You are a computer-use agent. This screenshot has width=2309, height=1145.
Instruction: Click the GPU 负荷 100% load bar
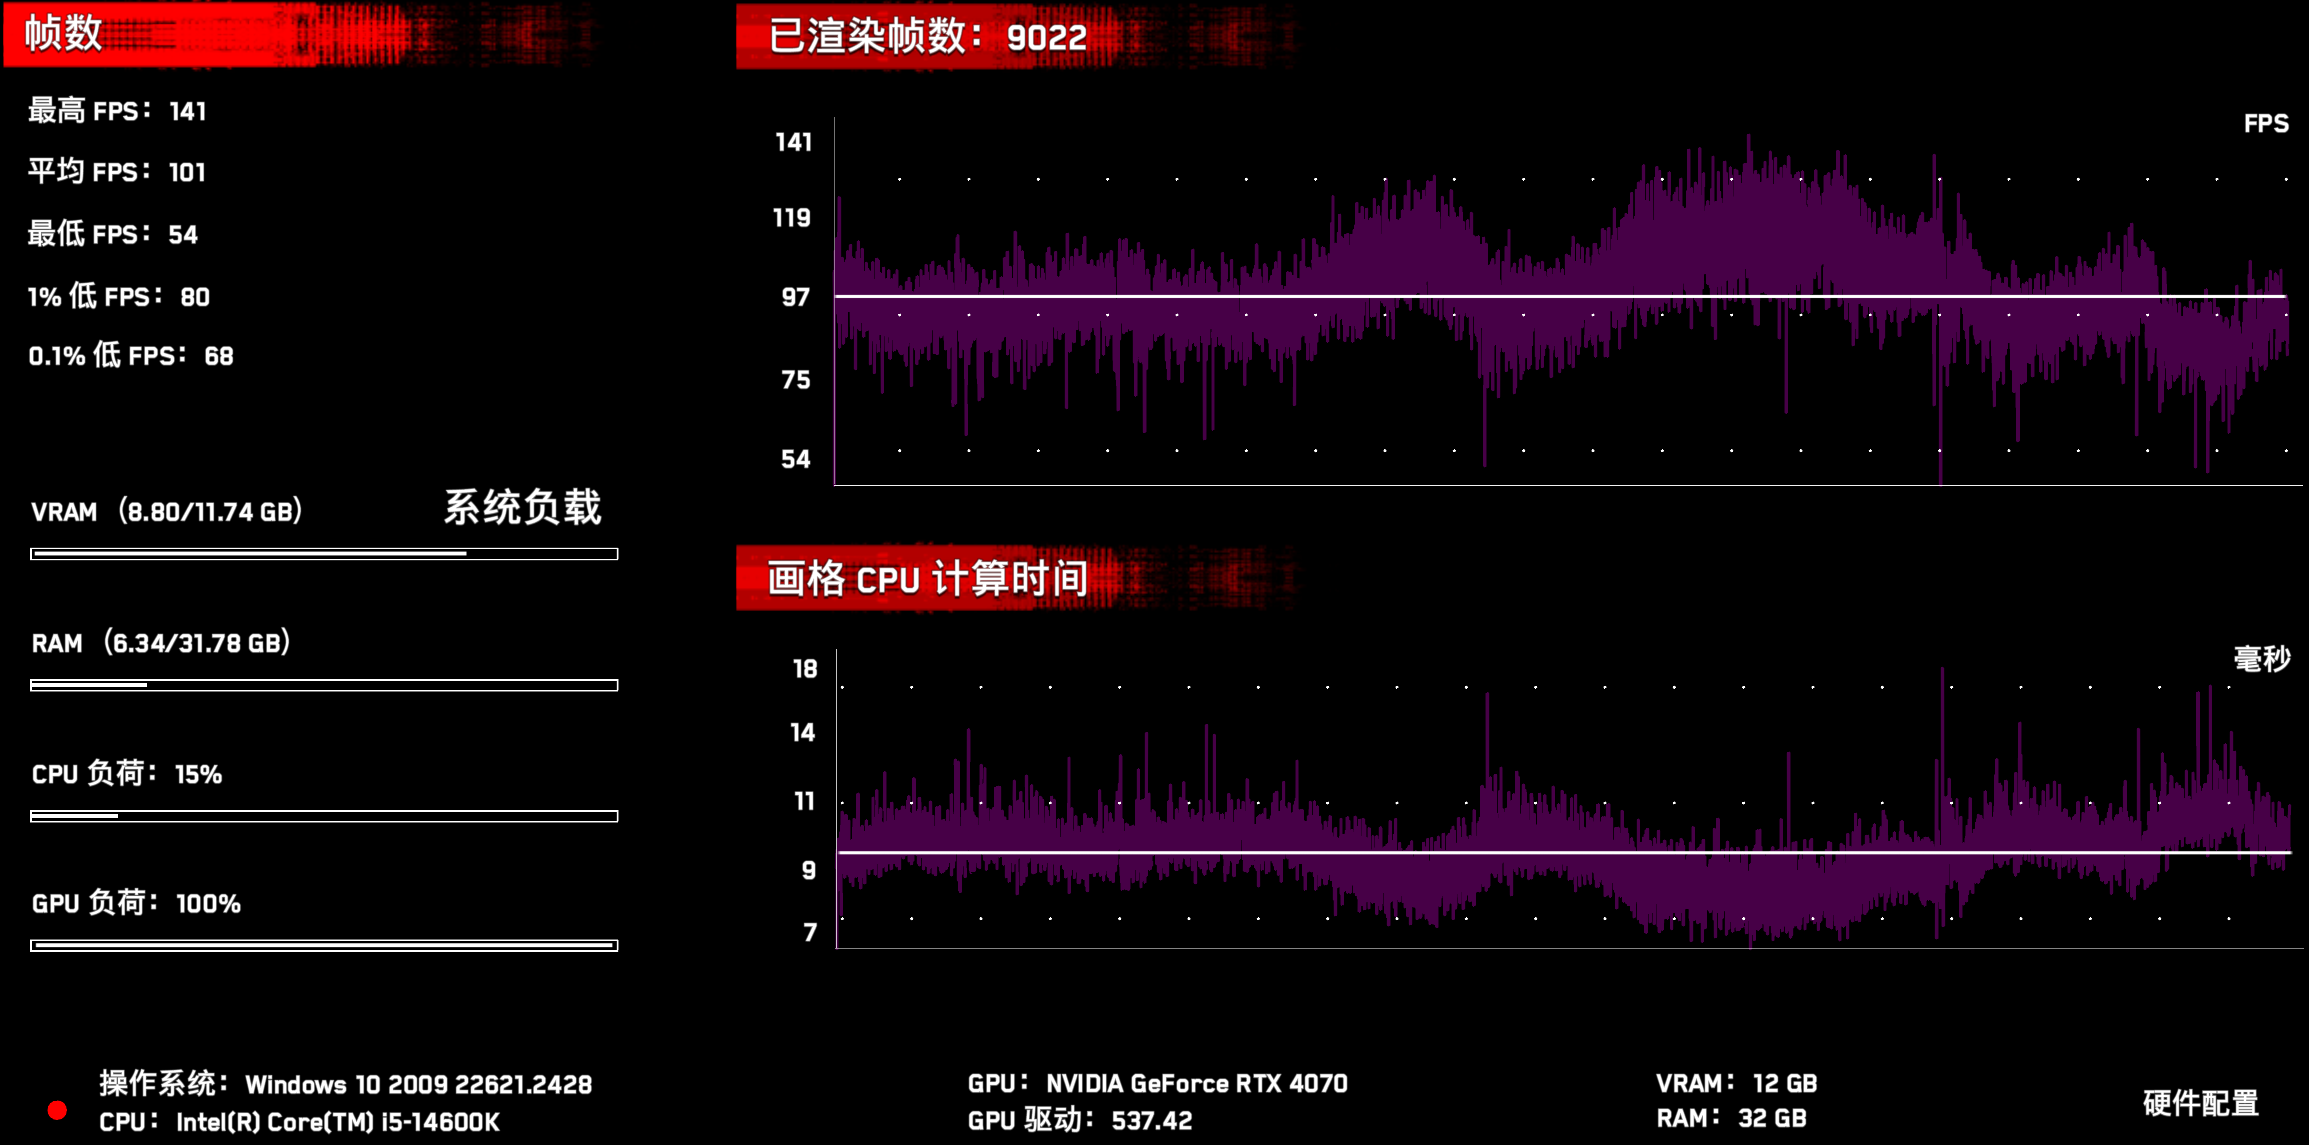pos(324,945)
